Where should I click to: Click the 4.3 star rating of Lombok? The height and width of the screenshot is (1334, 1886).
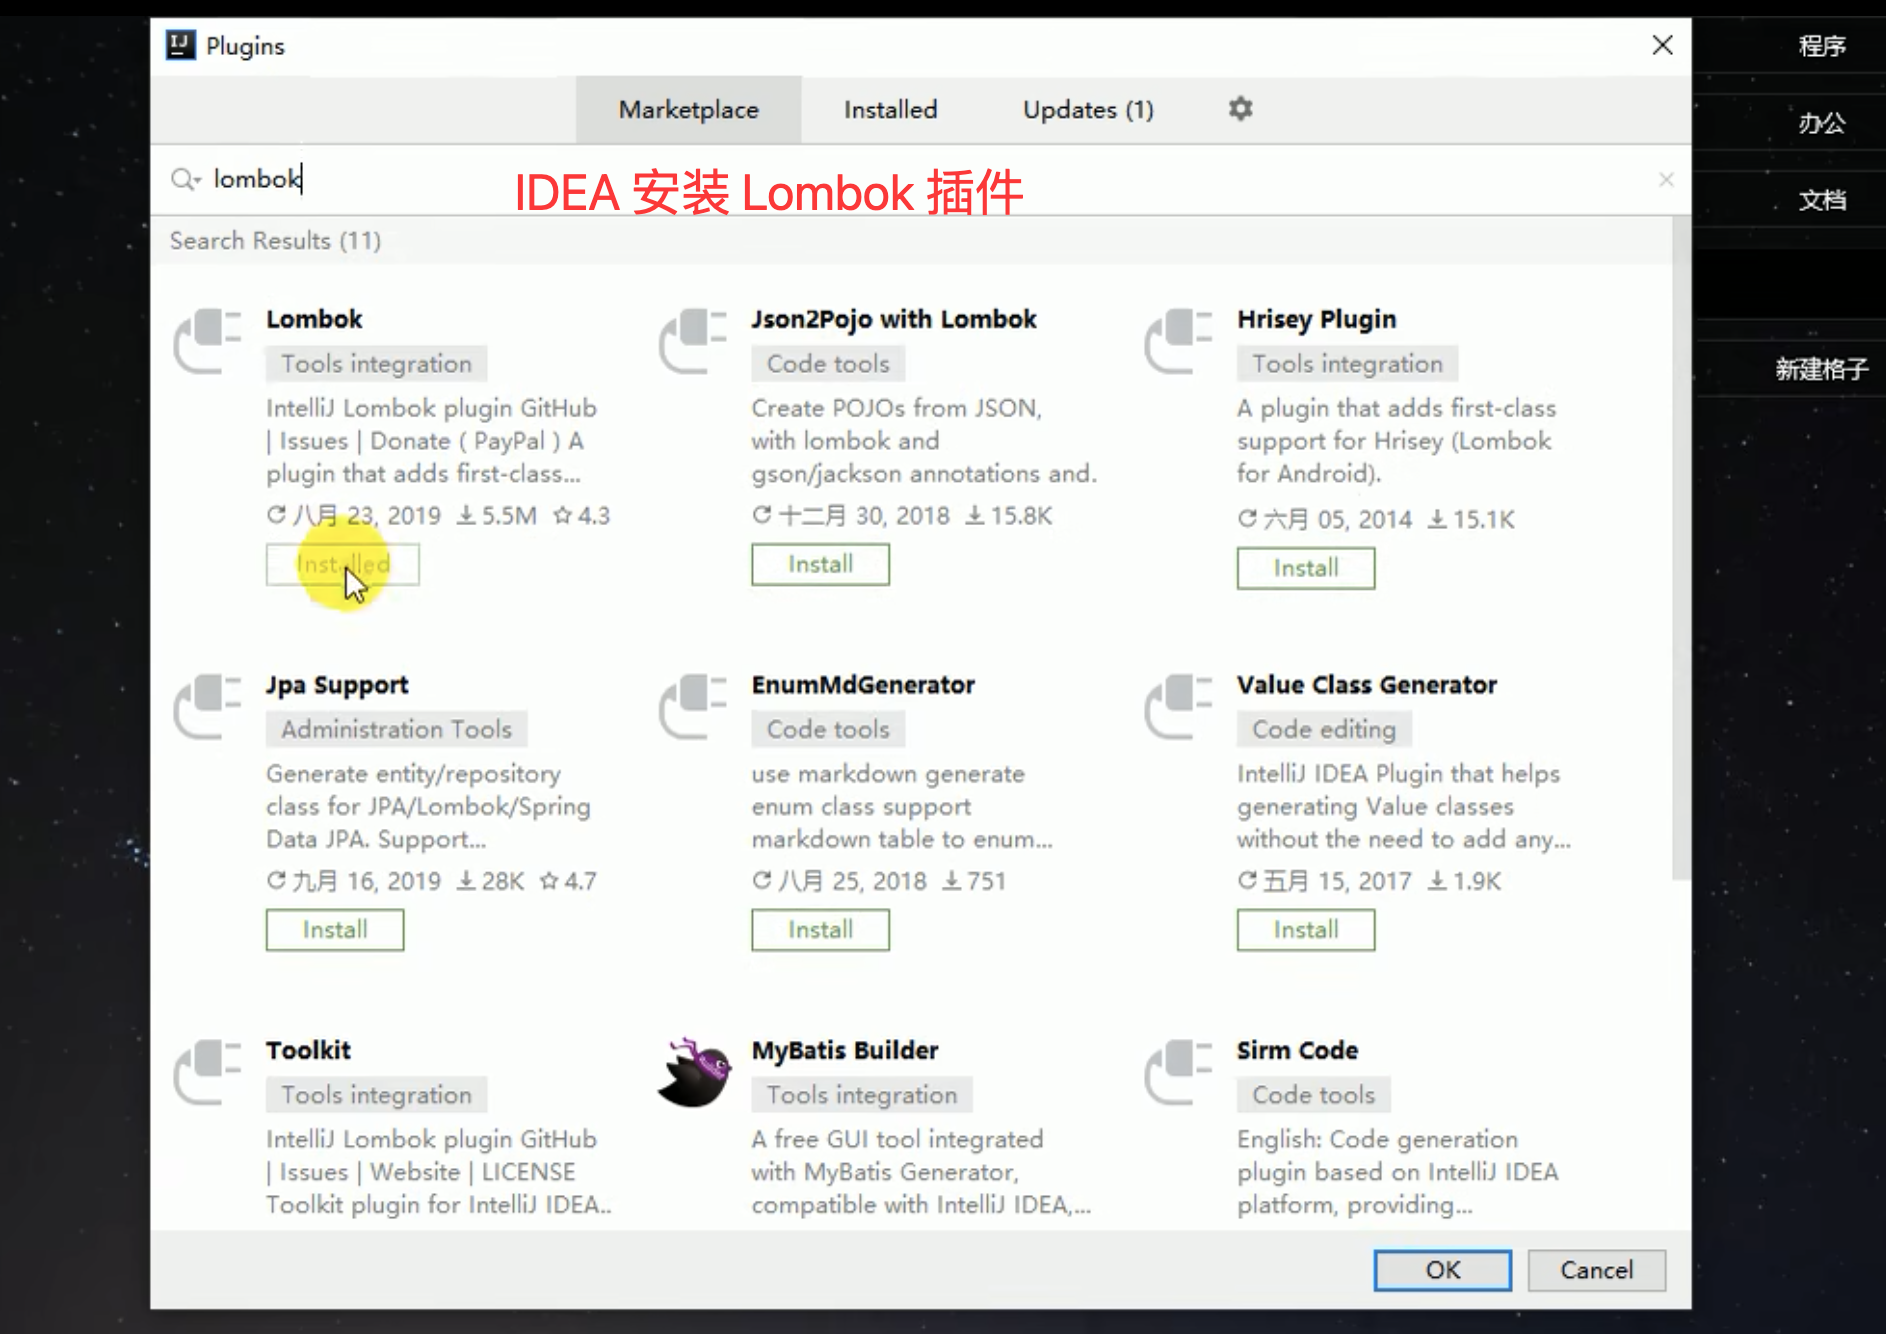point(582,516)
